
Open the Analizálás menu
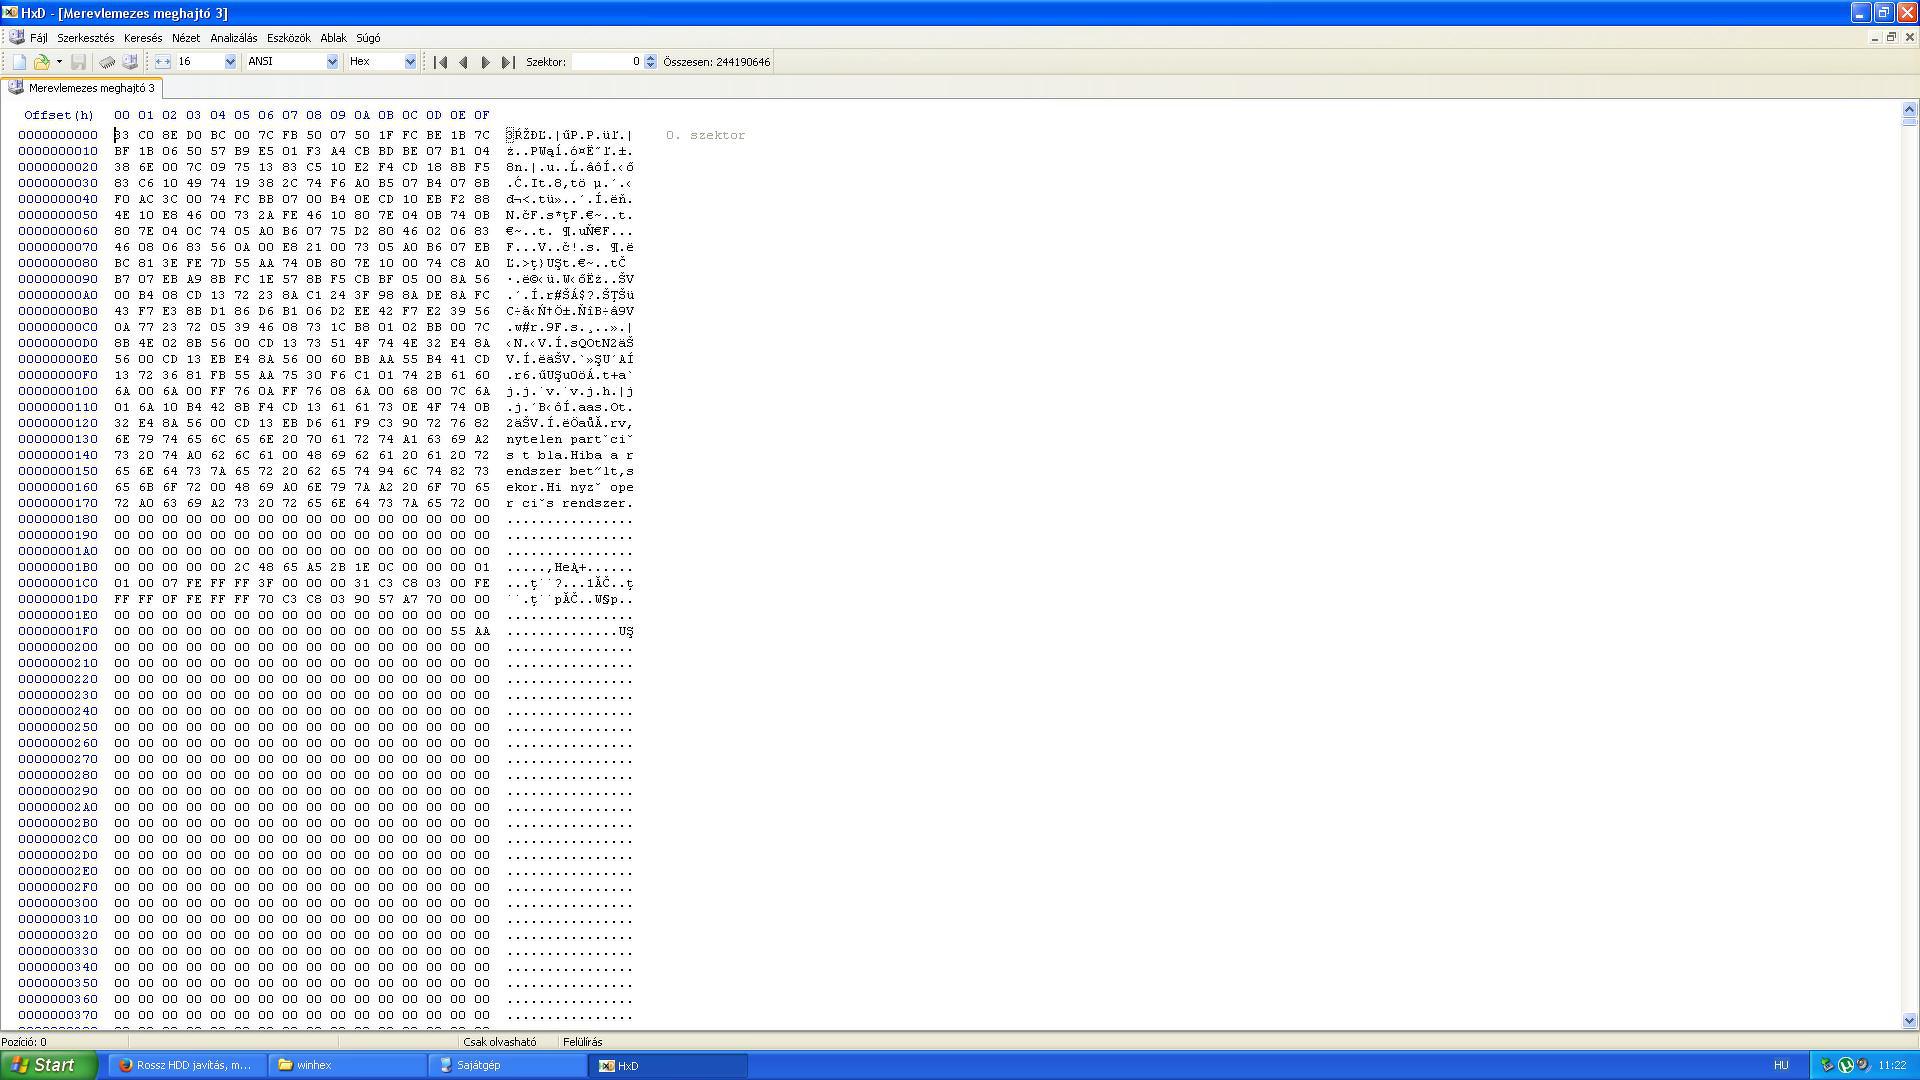click(233, 38)
